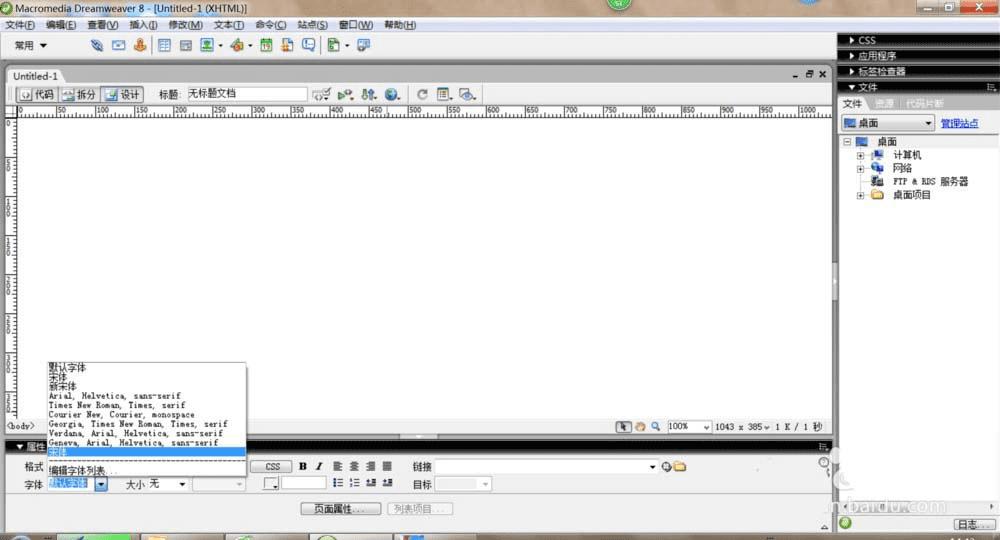Insert a hyperlink from the Insert bar
1000x540 pixels.
point(96,45)
